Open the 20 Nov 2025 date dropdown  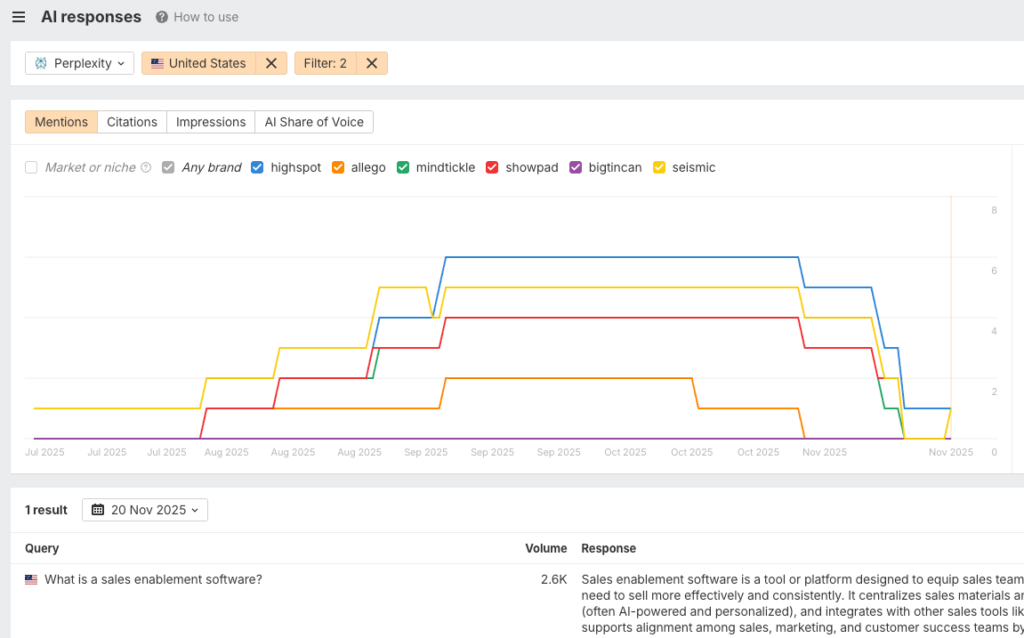145,510
